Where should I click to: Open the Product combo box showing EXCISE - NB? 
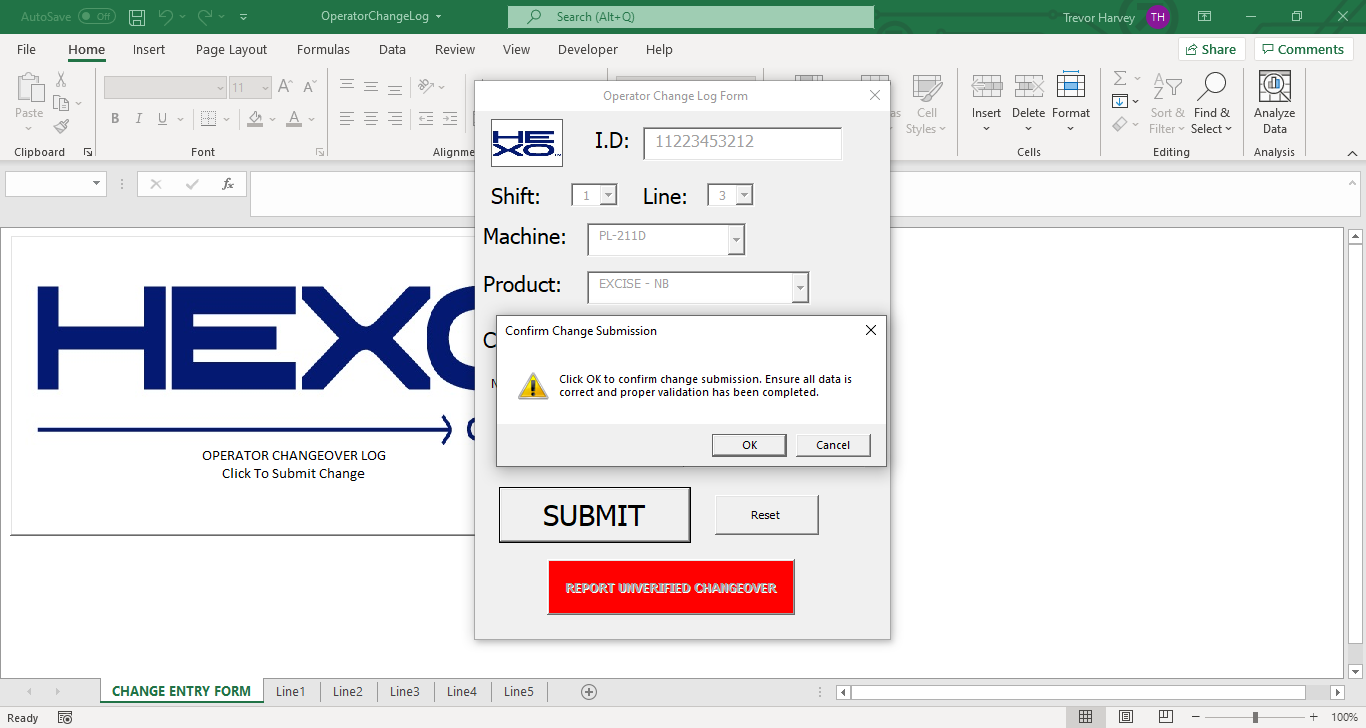[x=800, y=288]
